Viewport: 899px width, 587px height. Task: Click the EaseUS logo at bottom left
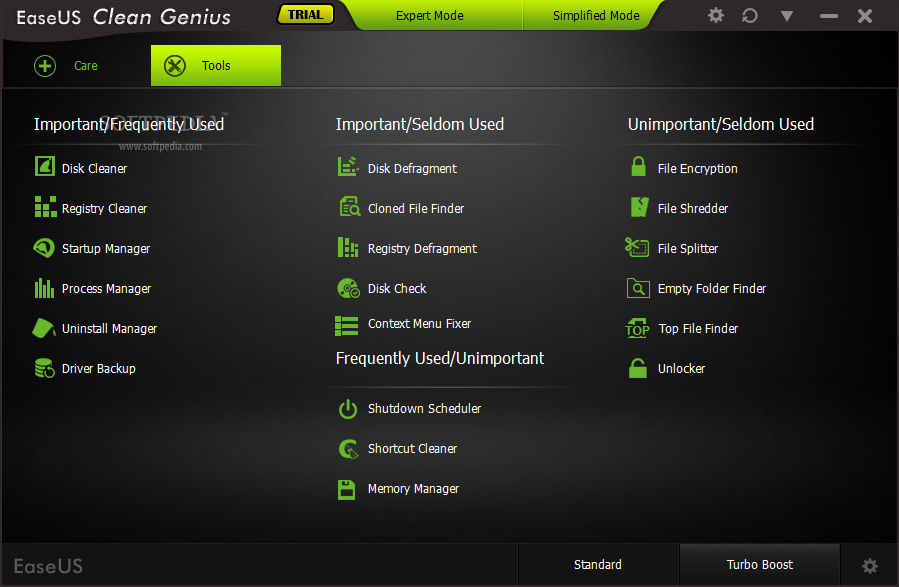point(48,566)
